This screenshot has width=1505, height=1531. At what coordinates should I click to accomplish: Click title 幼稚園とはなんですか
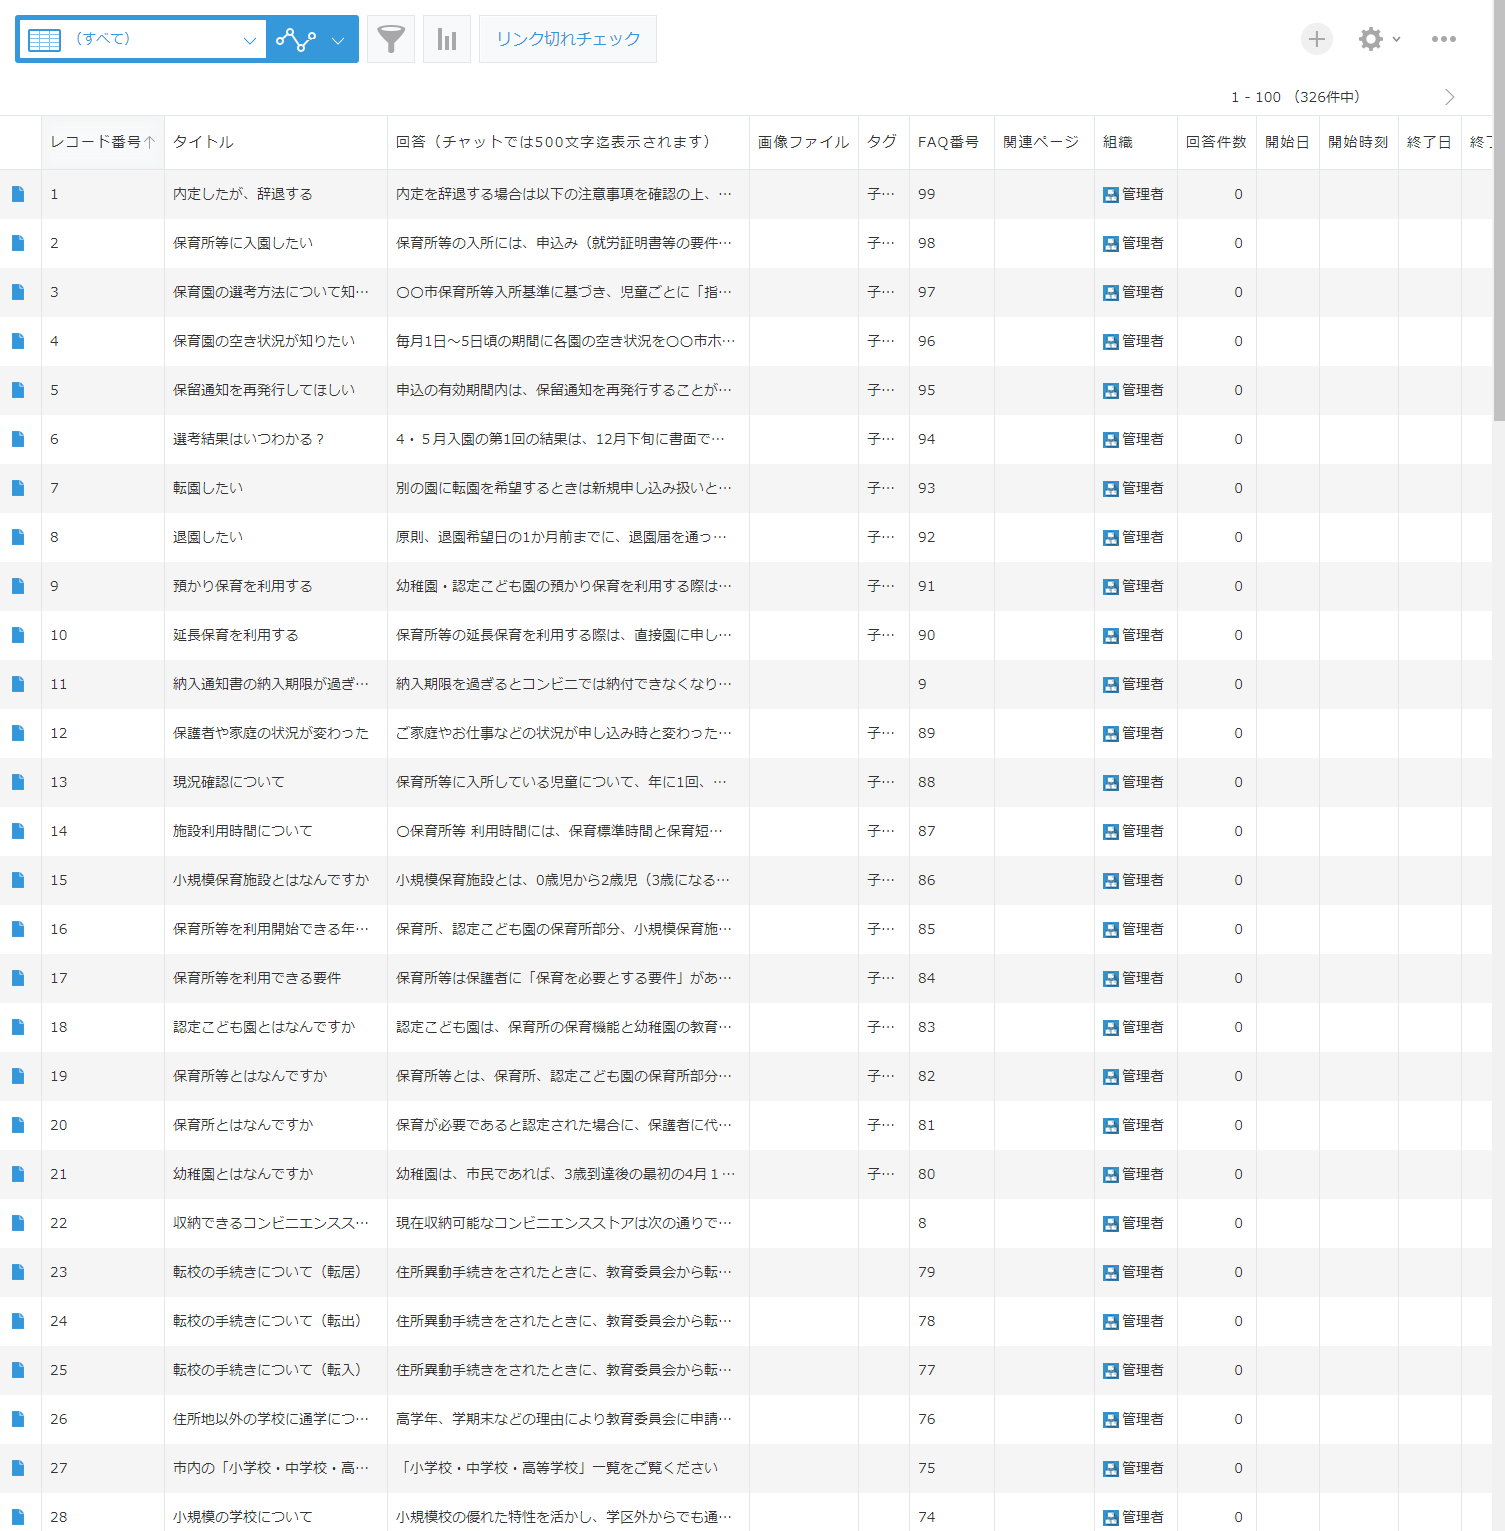[243, 1174]
